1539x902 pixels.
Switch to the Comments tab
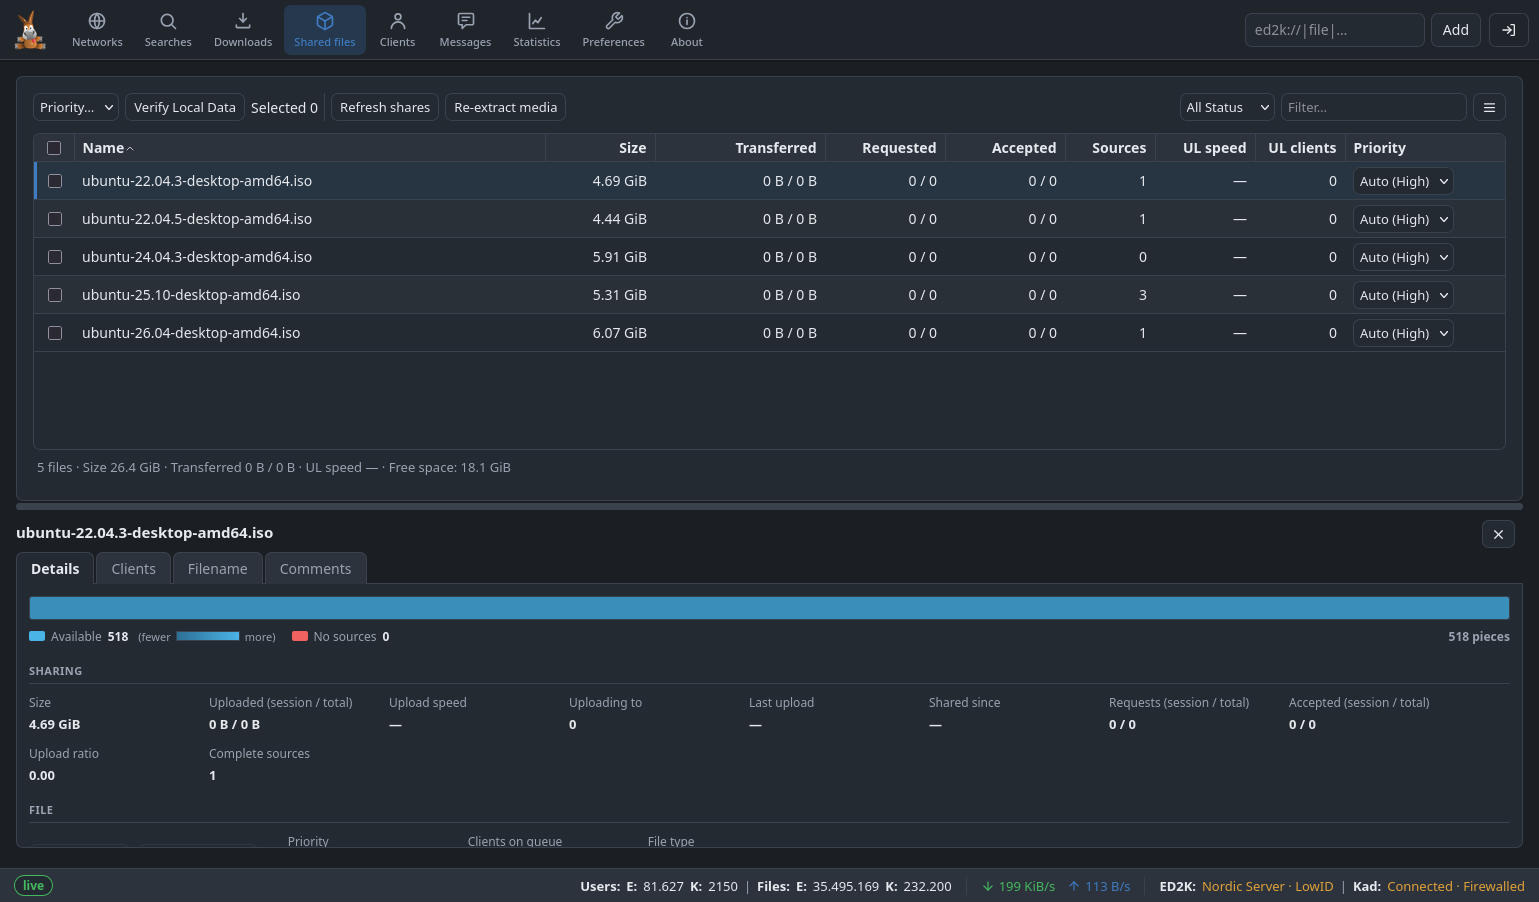click(315, 568)
